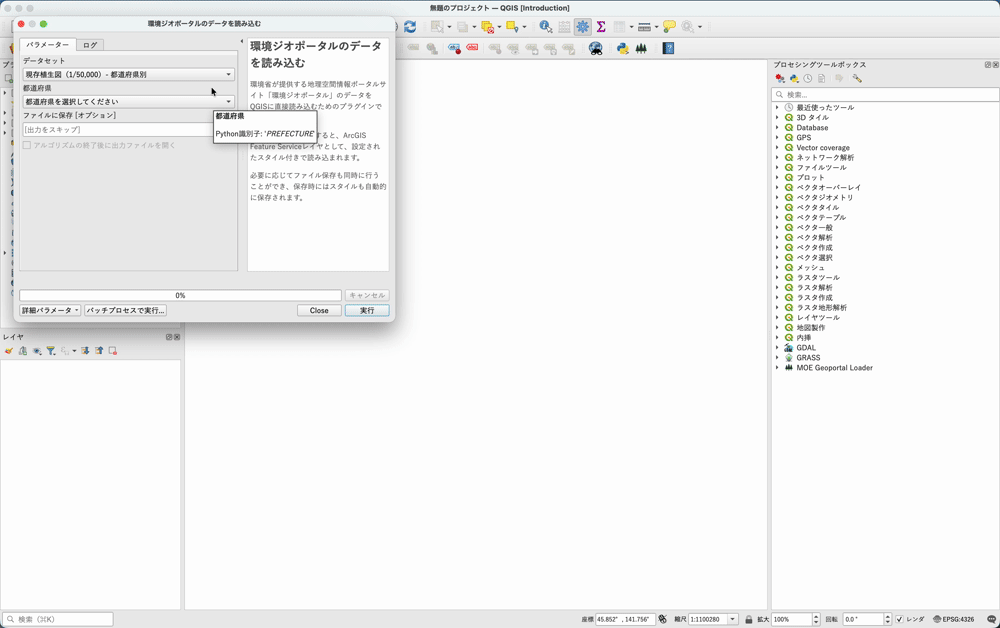Click the refresh map icon in the toolbar
This screenshot has width=1000, height=628.
[409, 27]
